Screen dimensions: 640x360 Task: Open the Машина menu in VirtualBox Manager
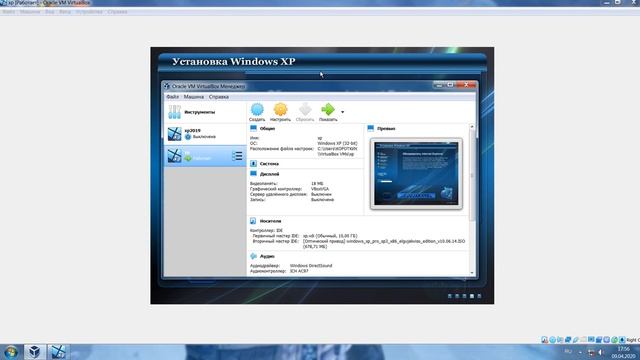pos(193,97)
